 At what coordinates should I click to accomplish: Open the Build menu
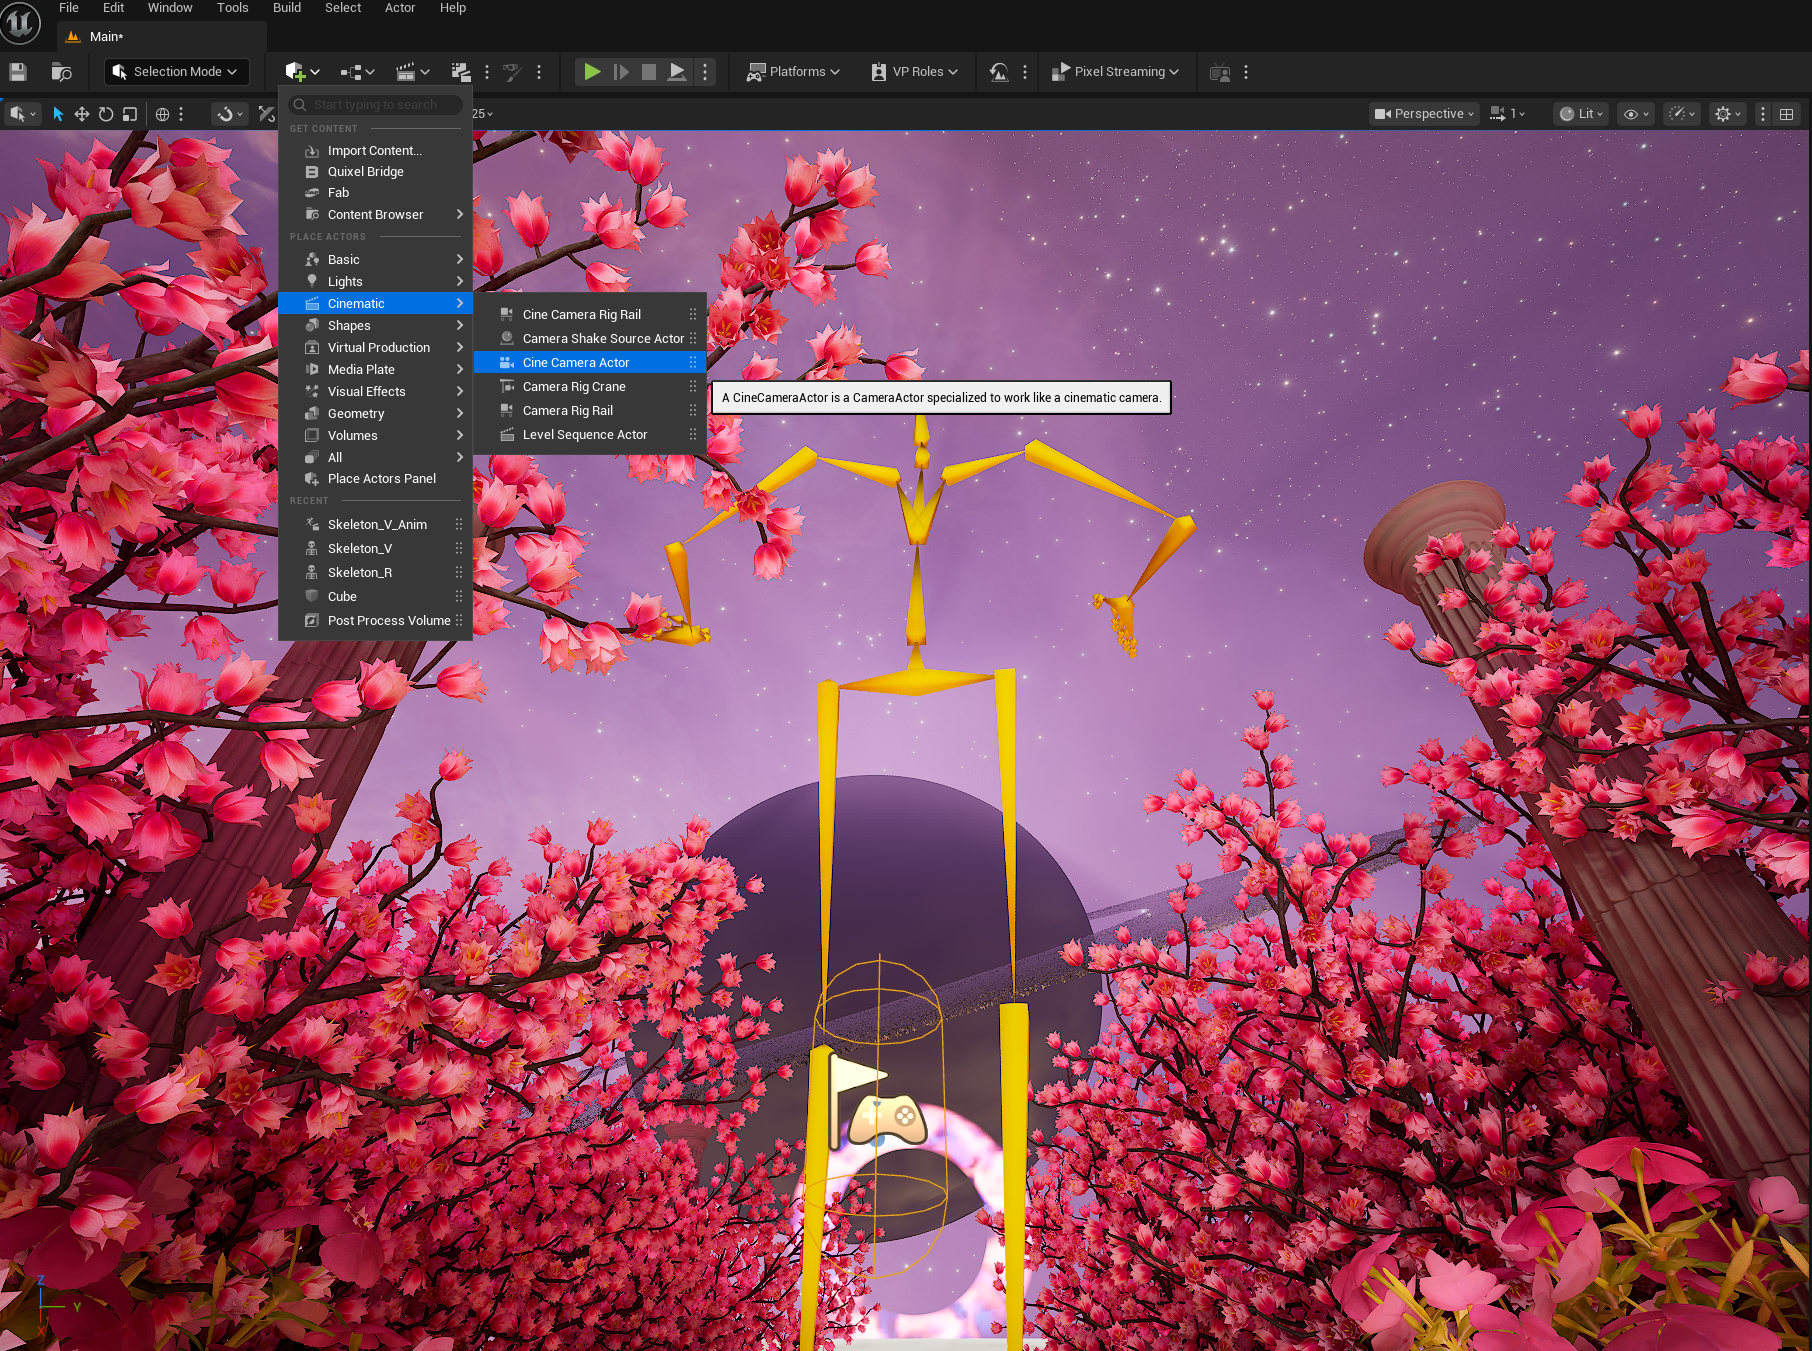coord(286,8)
